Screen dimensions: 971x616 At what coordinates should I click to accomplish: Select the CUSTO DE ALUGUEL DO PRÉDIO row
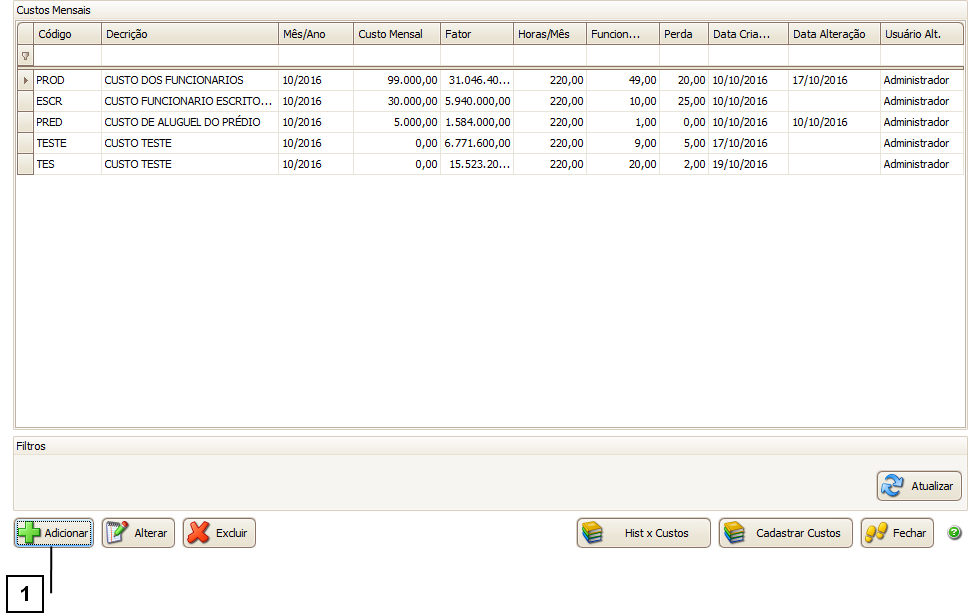[182, 122]
